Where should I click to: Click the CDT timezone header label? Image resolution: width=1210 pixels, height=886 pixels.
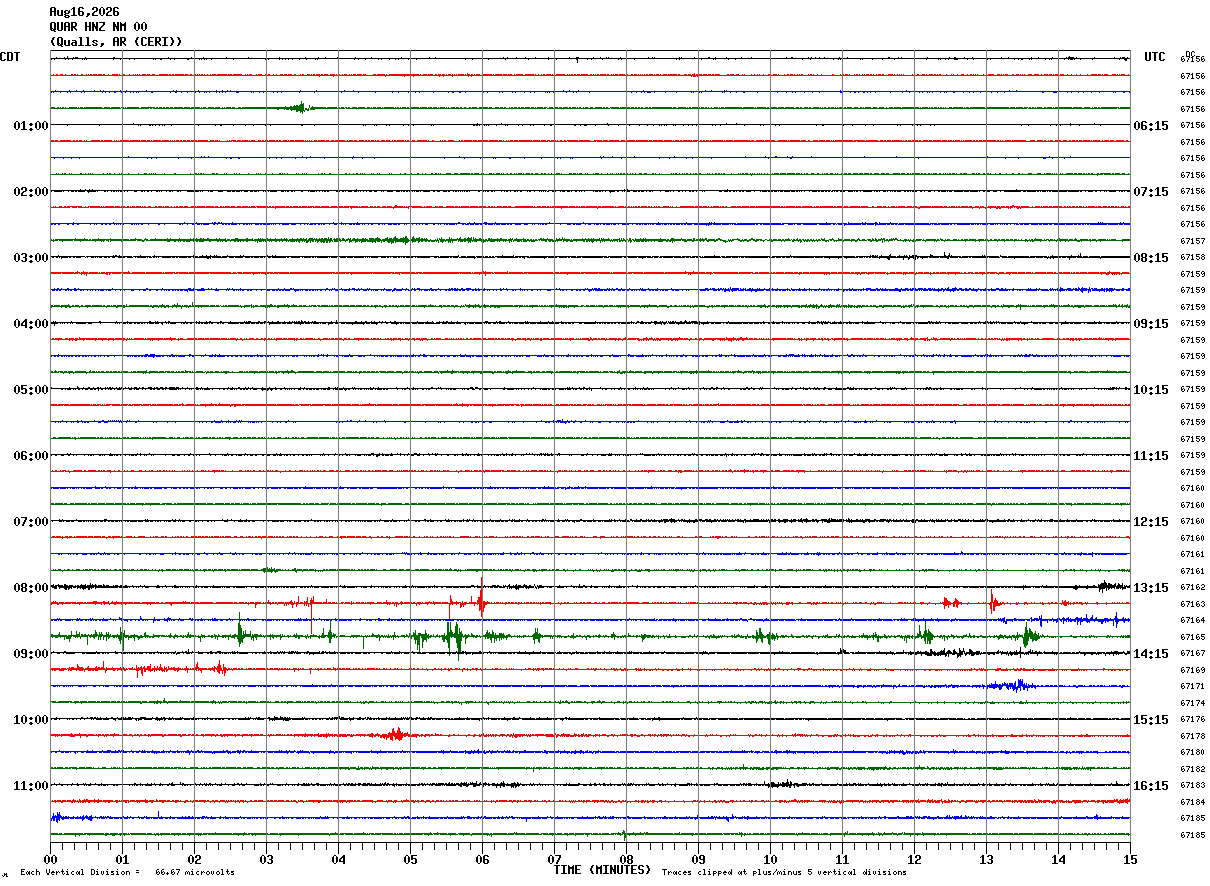[x=10, y=57]
